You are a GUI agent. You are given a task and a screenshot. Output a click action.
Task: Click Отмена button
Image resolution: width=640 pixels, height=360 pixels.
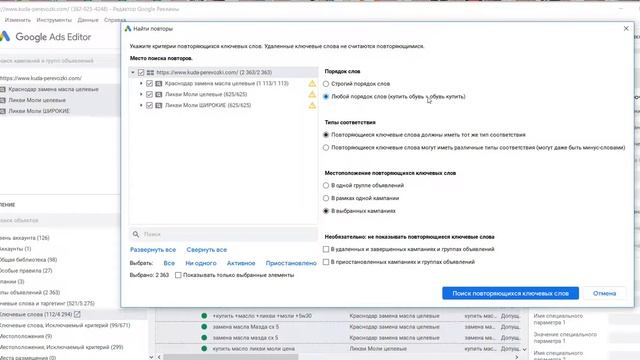(x=604, y=293)
